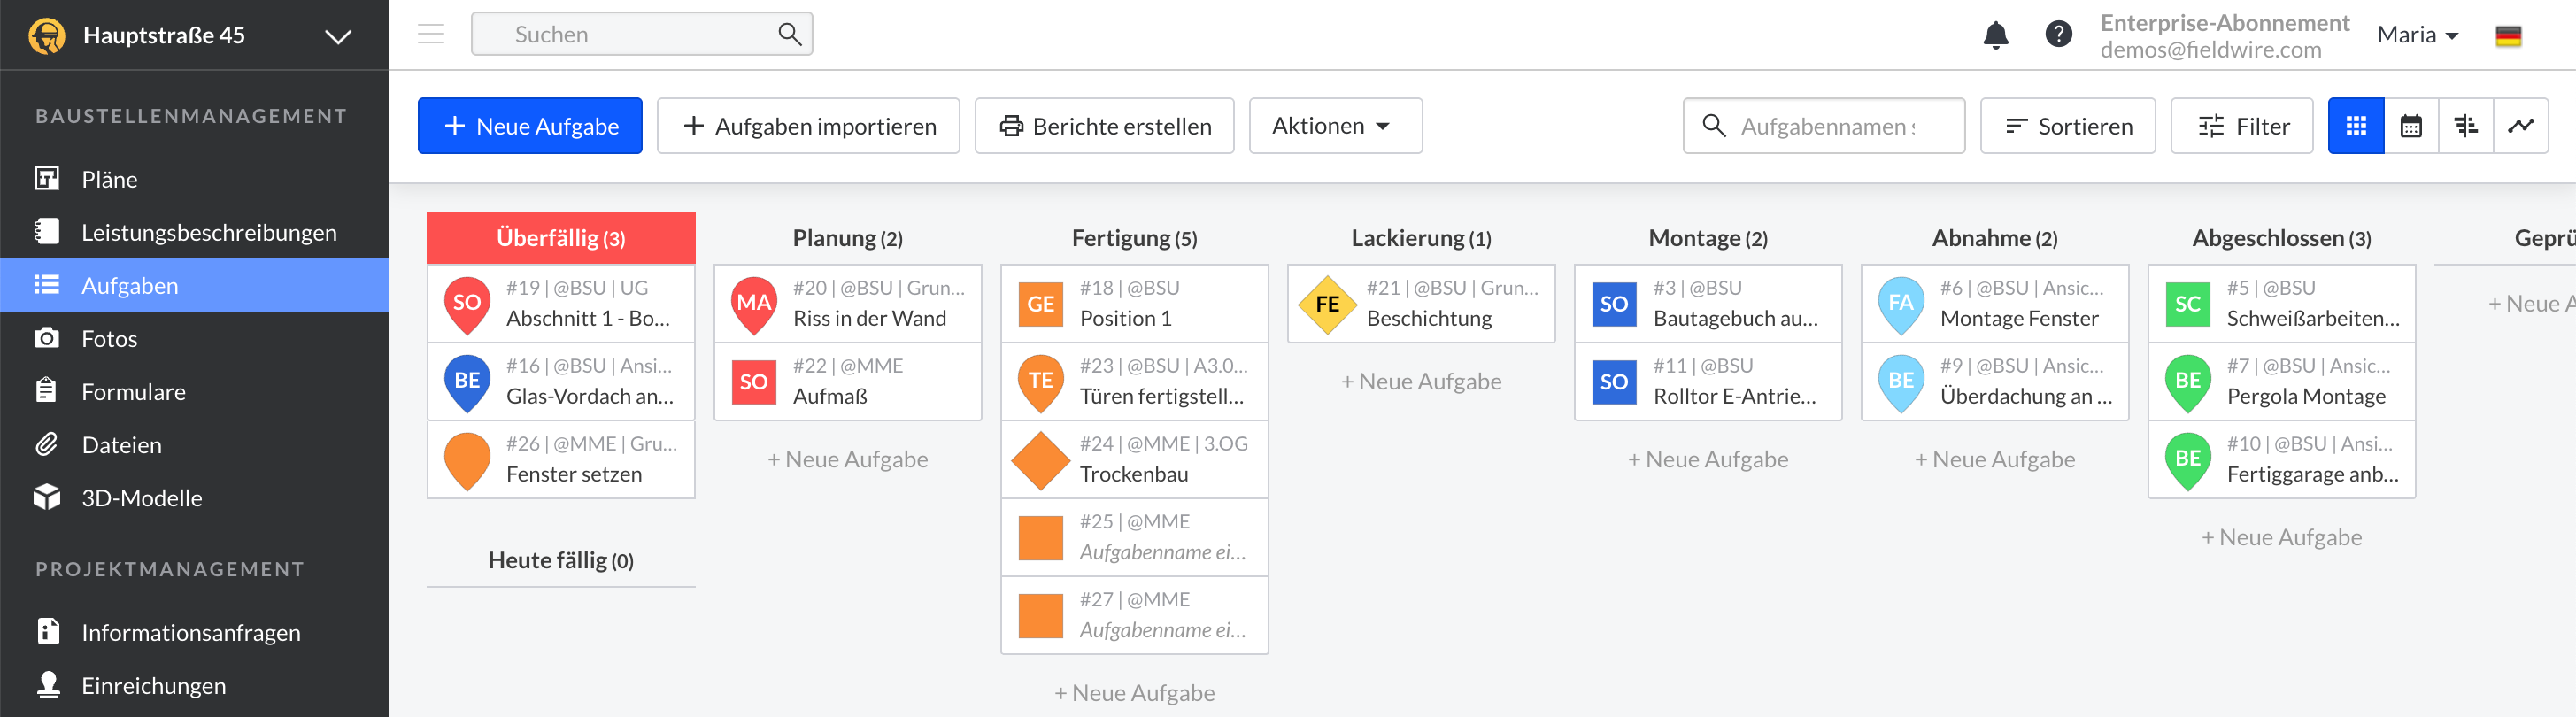Open the Aktionen dropdown
The image size is (2576, 717).
(1334, 126)
